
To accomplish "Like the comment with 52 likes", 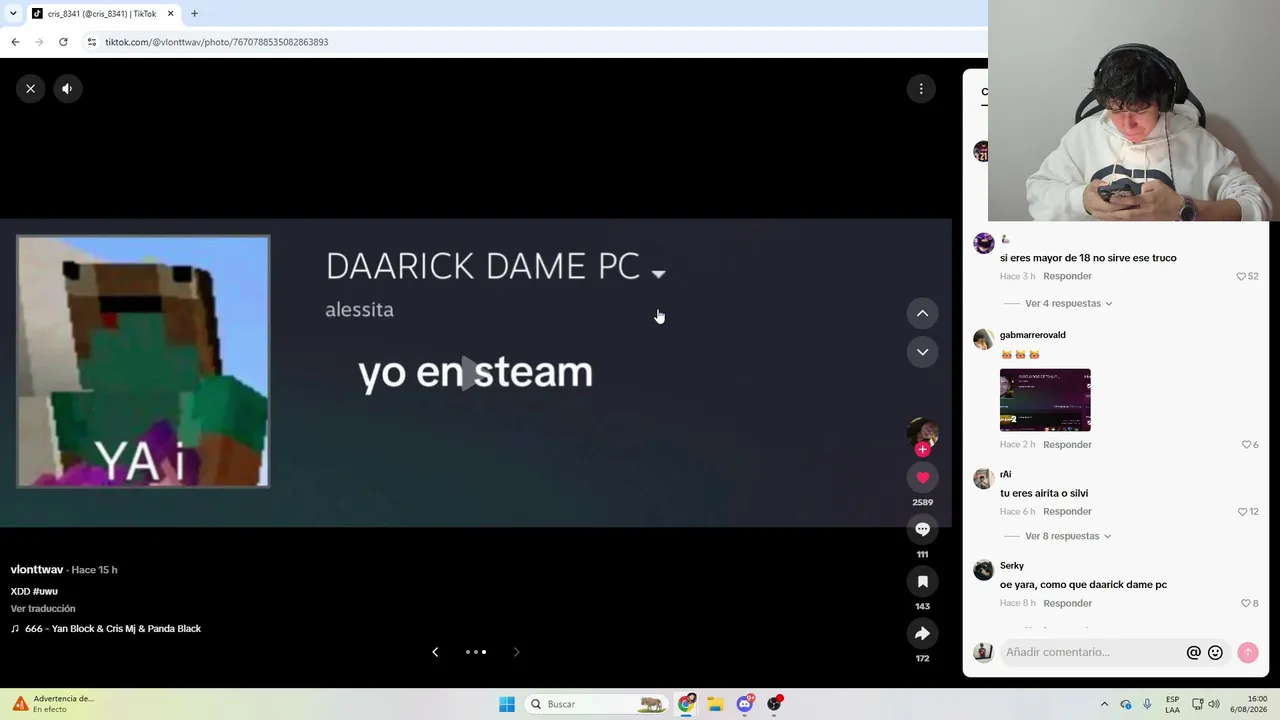I will point(1241,277).
